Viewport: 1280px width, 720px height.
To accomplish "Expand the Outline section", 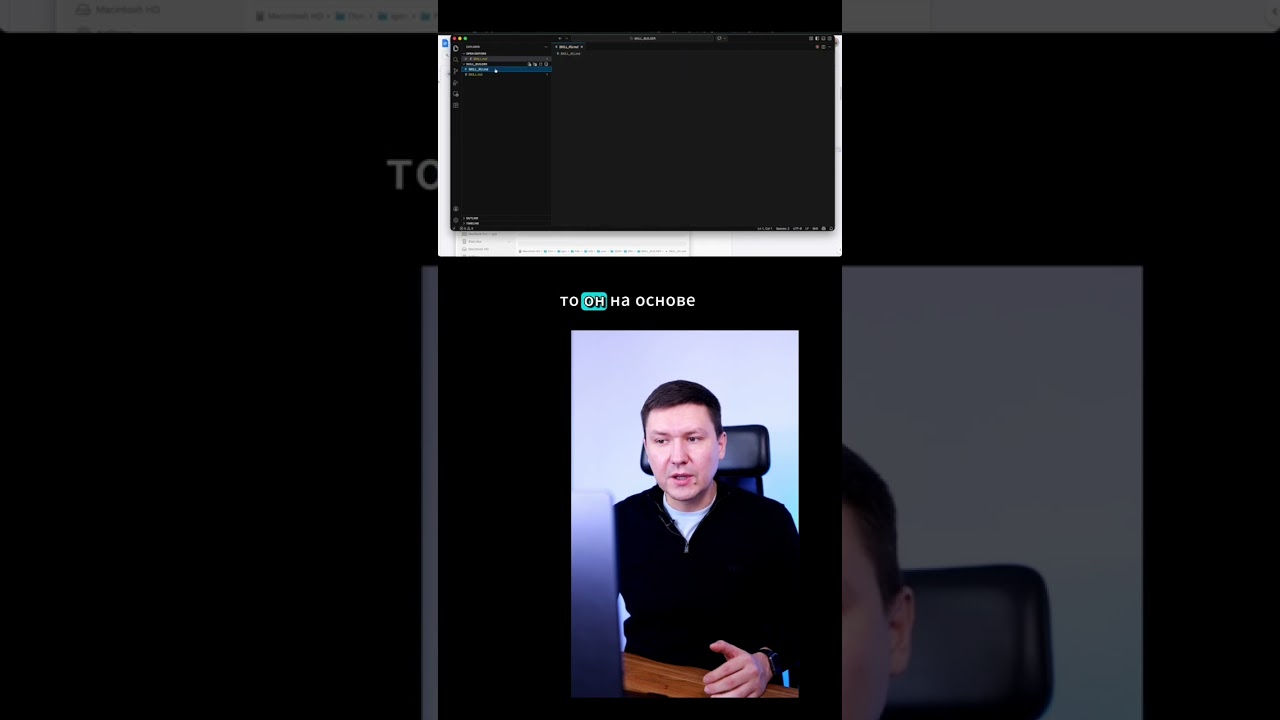I will (505, 218).
